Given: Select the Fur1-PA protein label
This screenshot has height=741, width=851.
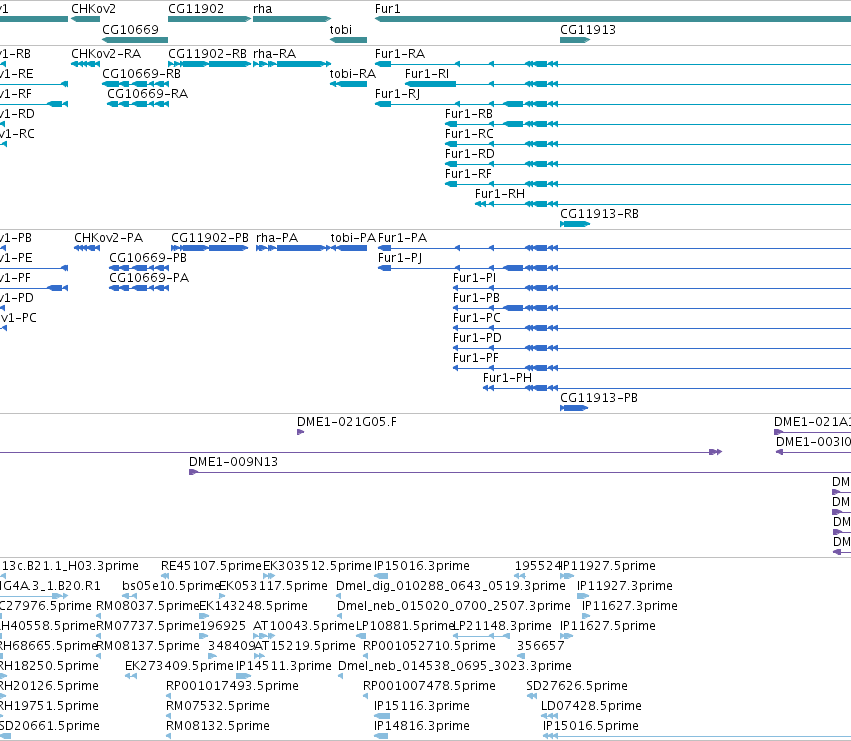Looking at the screenshot, I should tap(402, 238).
